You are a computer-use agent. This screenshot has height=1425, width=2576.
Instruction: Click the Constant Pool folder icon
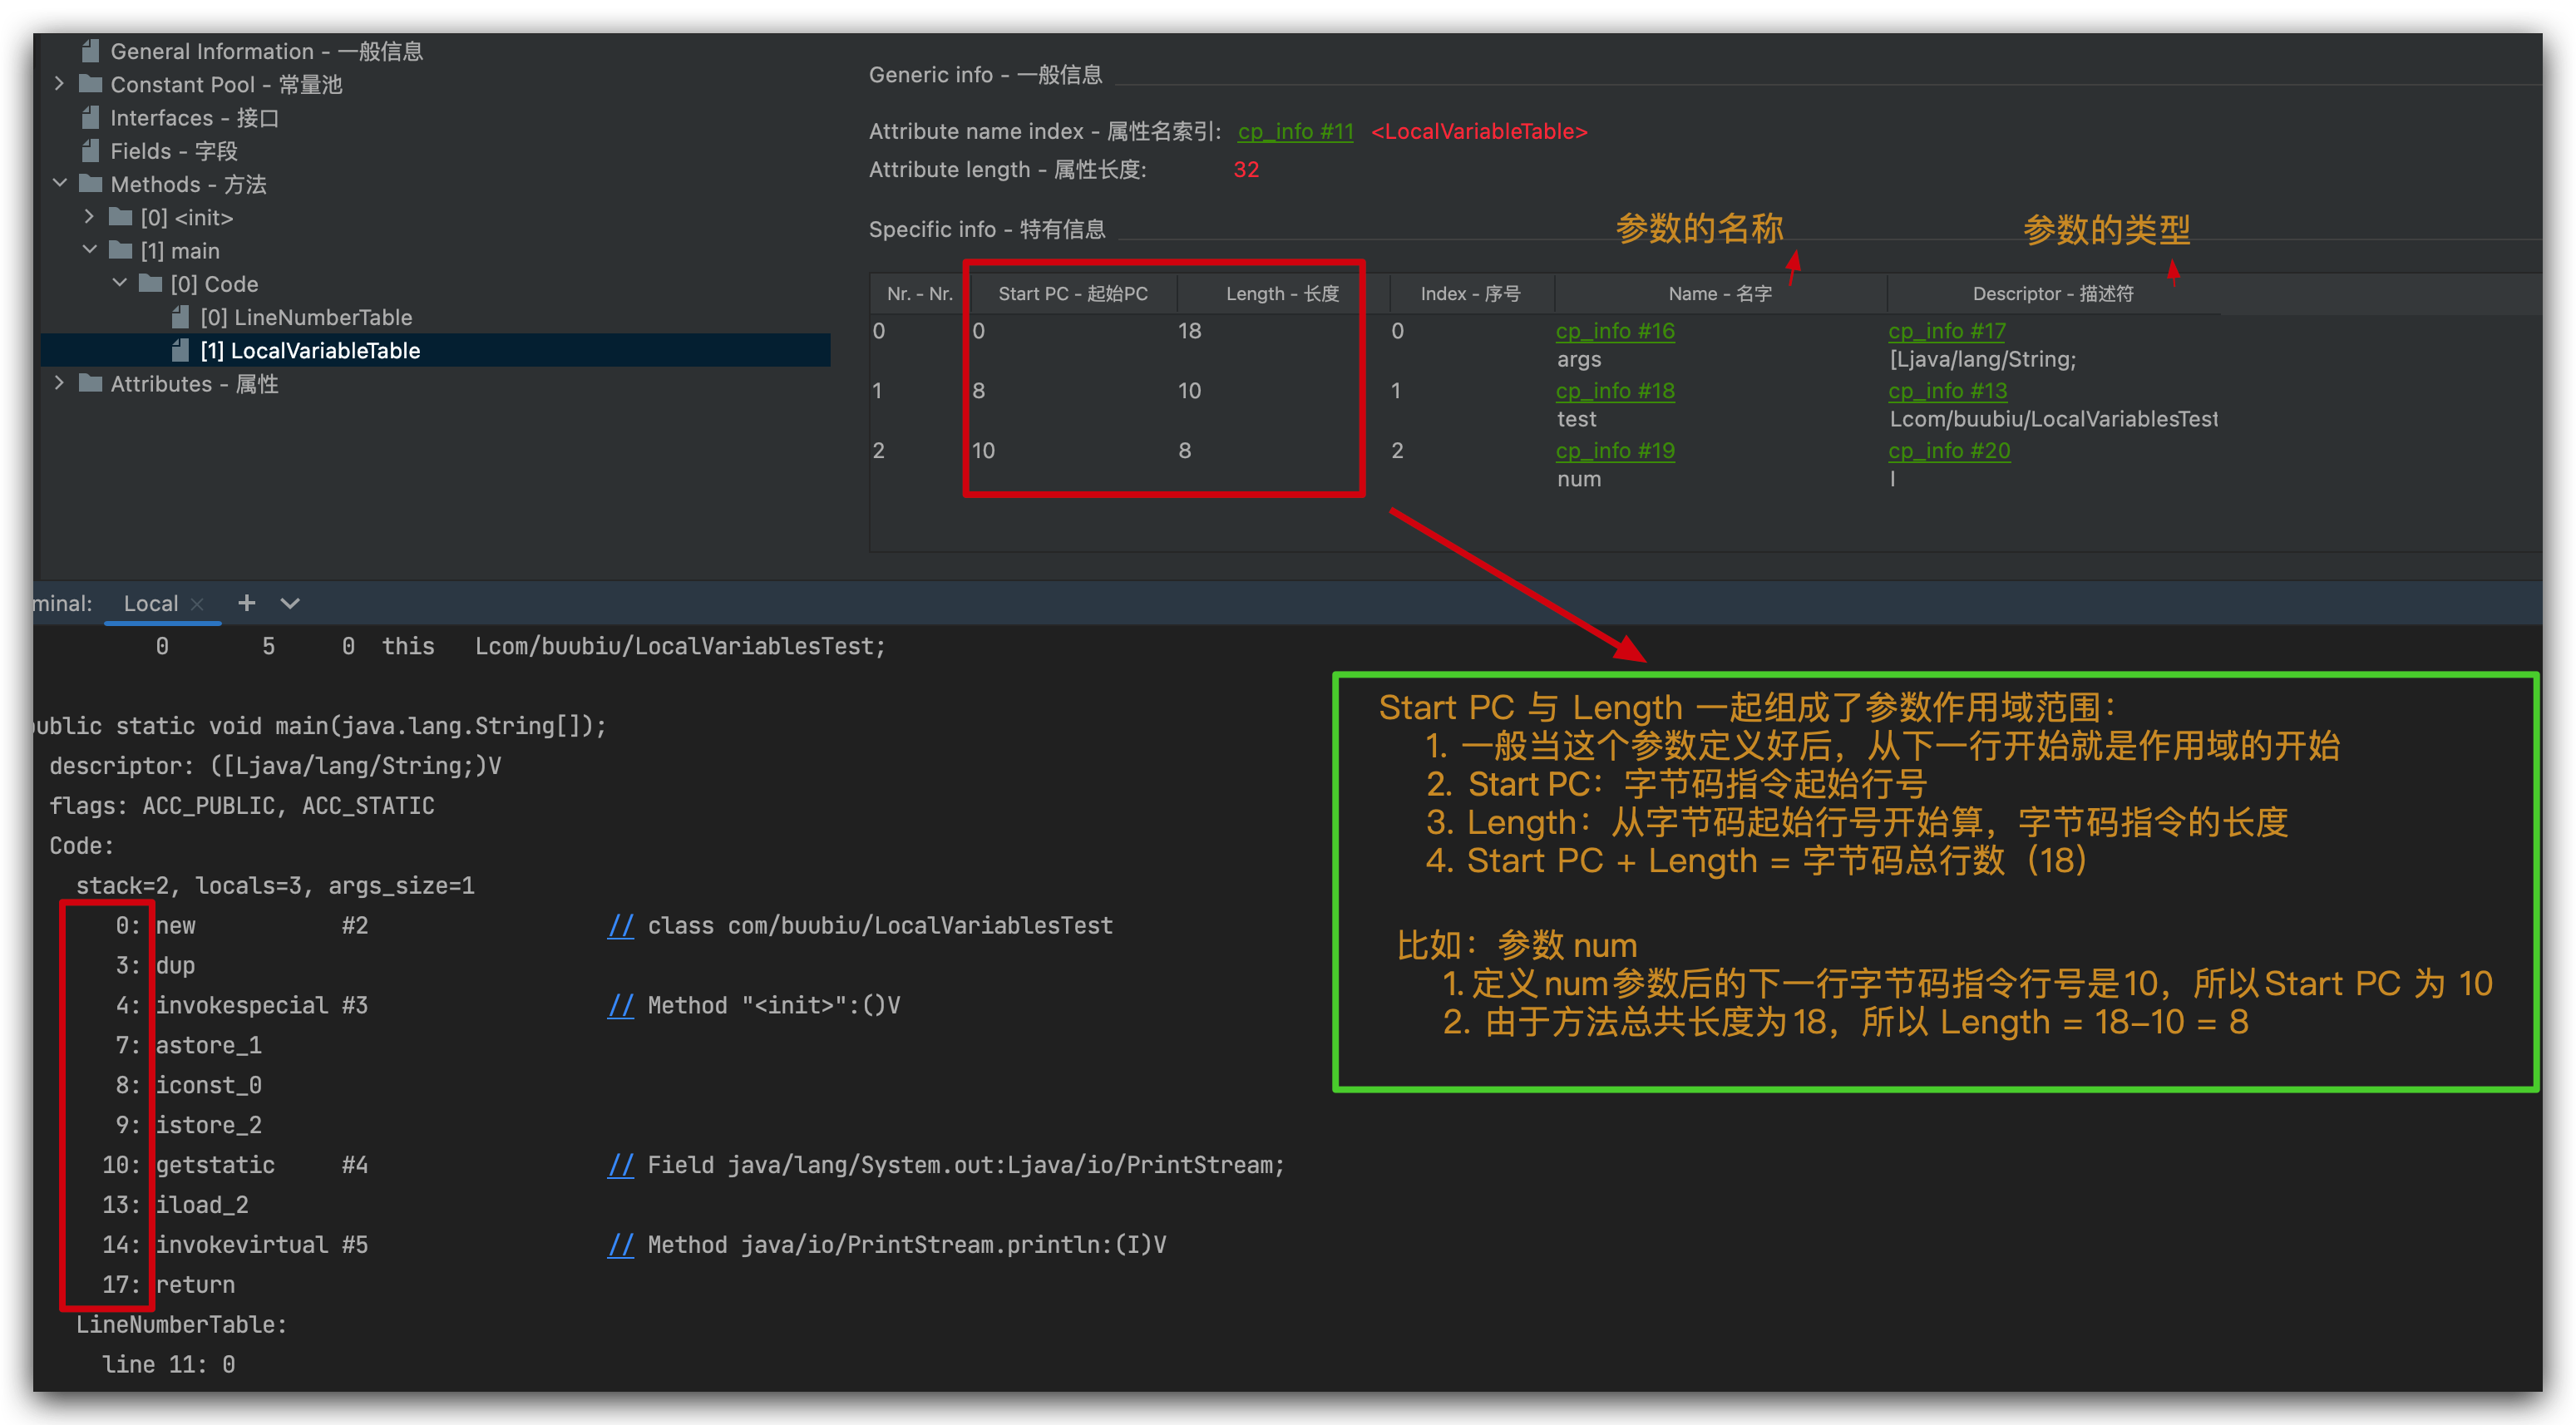91,84
